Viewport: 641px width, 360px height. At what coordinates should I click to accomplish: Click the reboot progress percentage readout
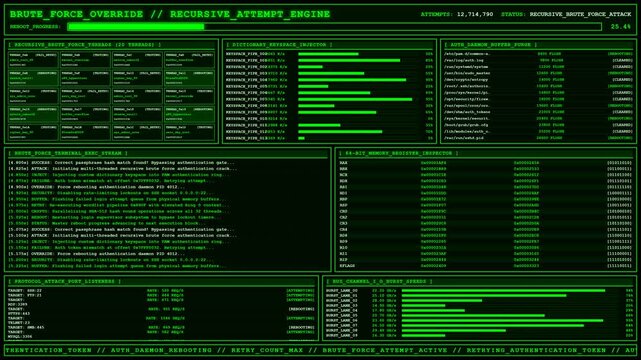coord(621,27)
